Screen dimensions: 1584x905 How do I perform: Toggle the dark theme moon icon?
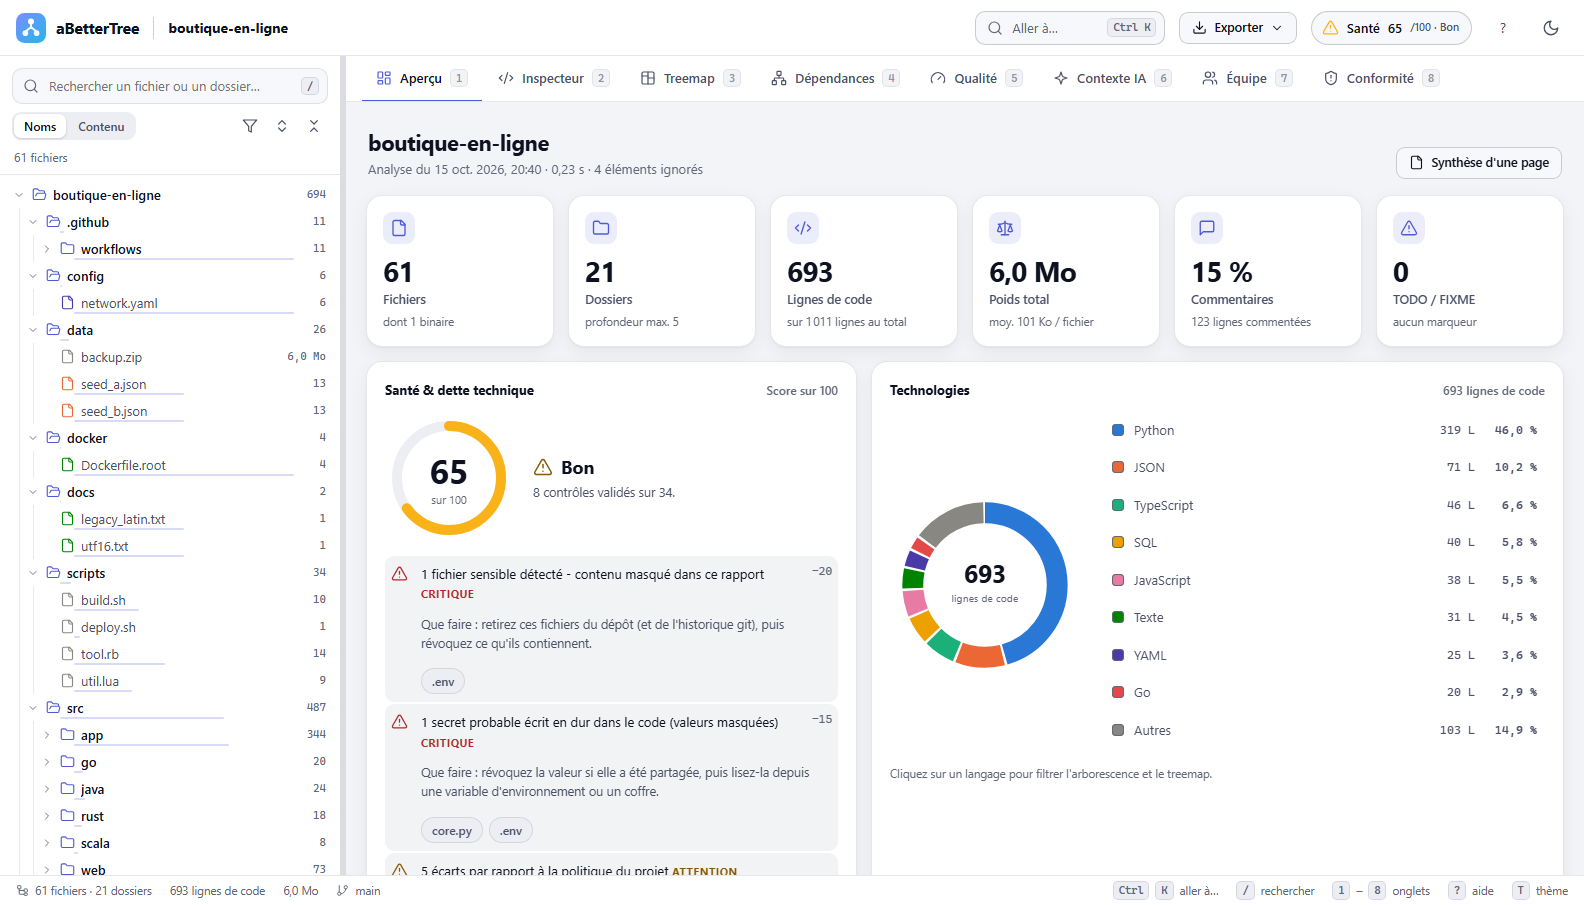coord(1551,28)
